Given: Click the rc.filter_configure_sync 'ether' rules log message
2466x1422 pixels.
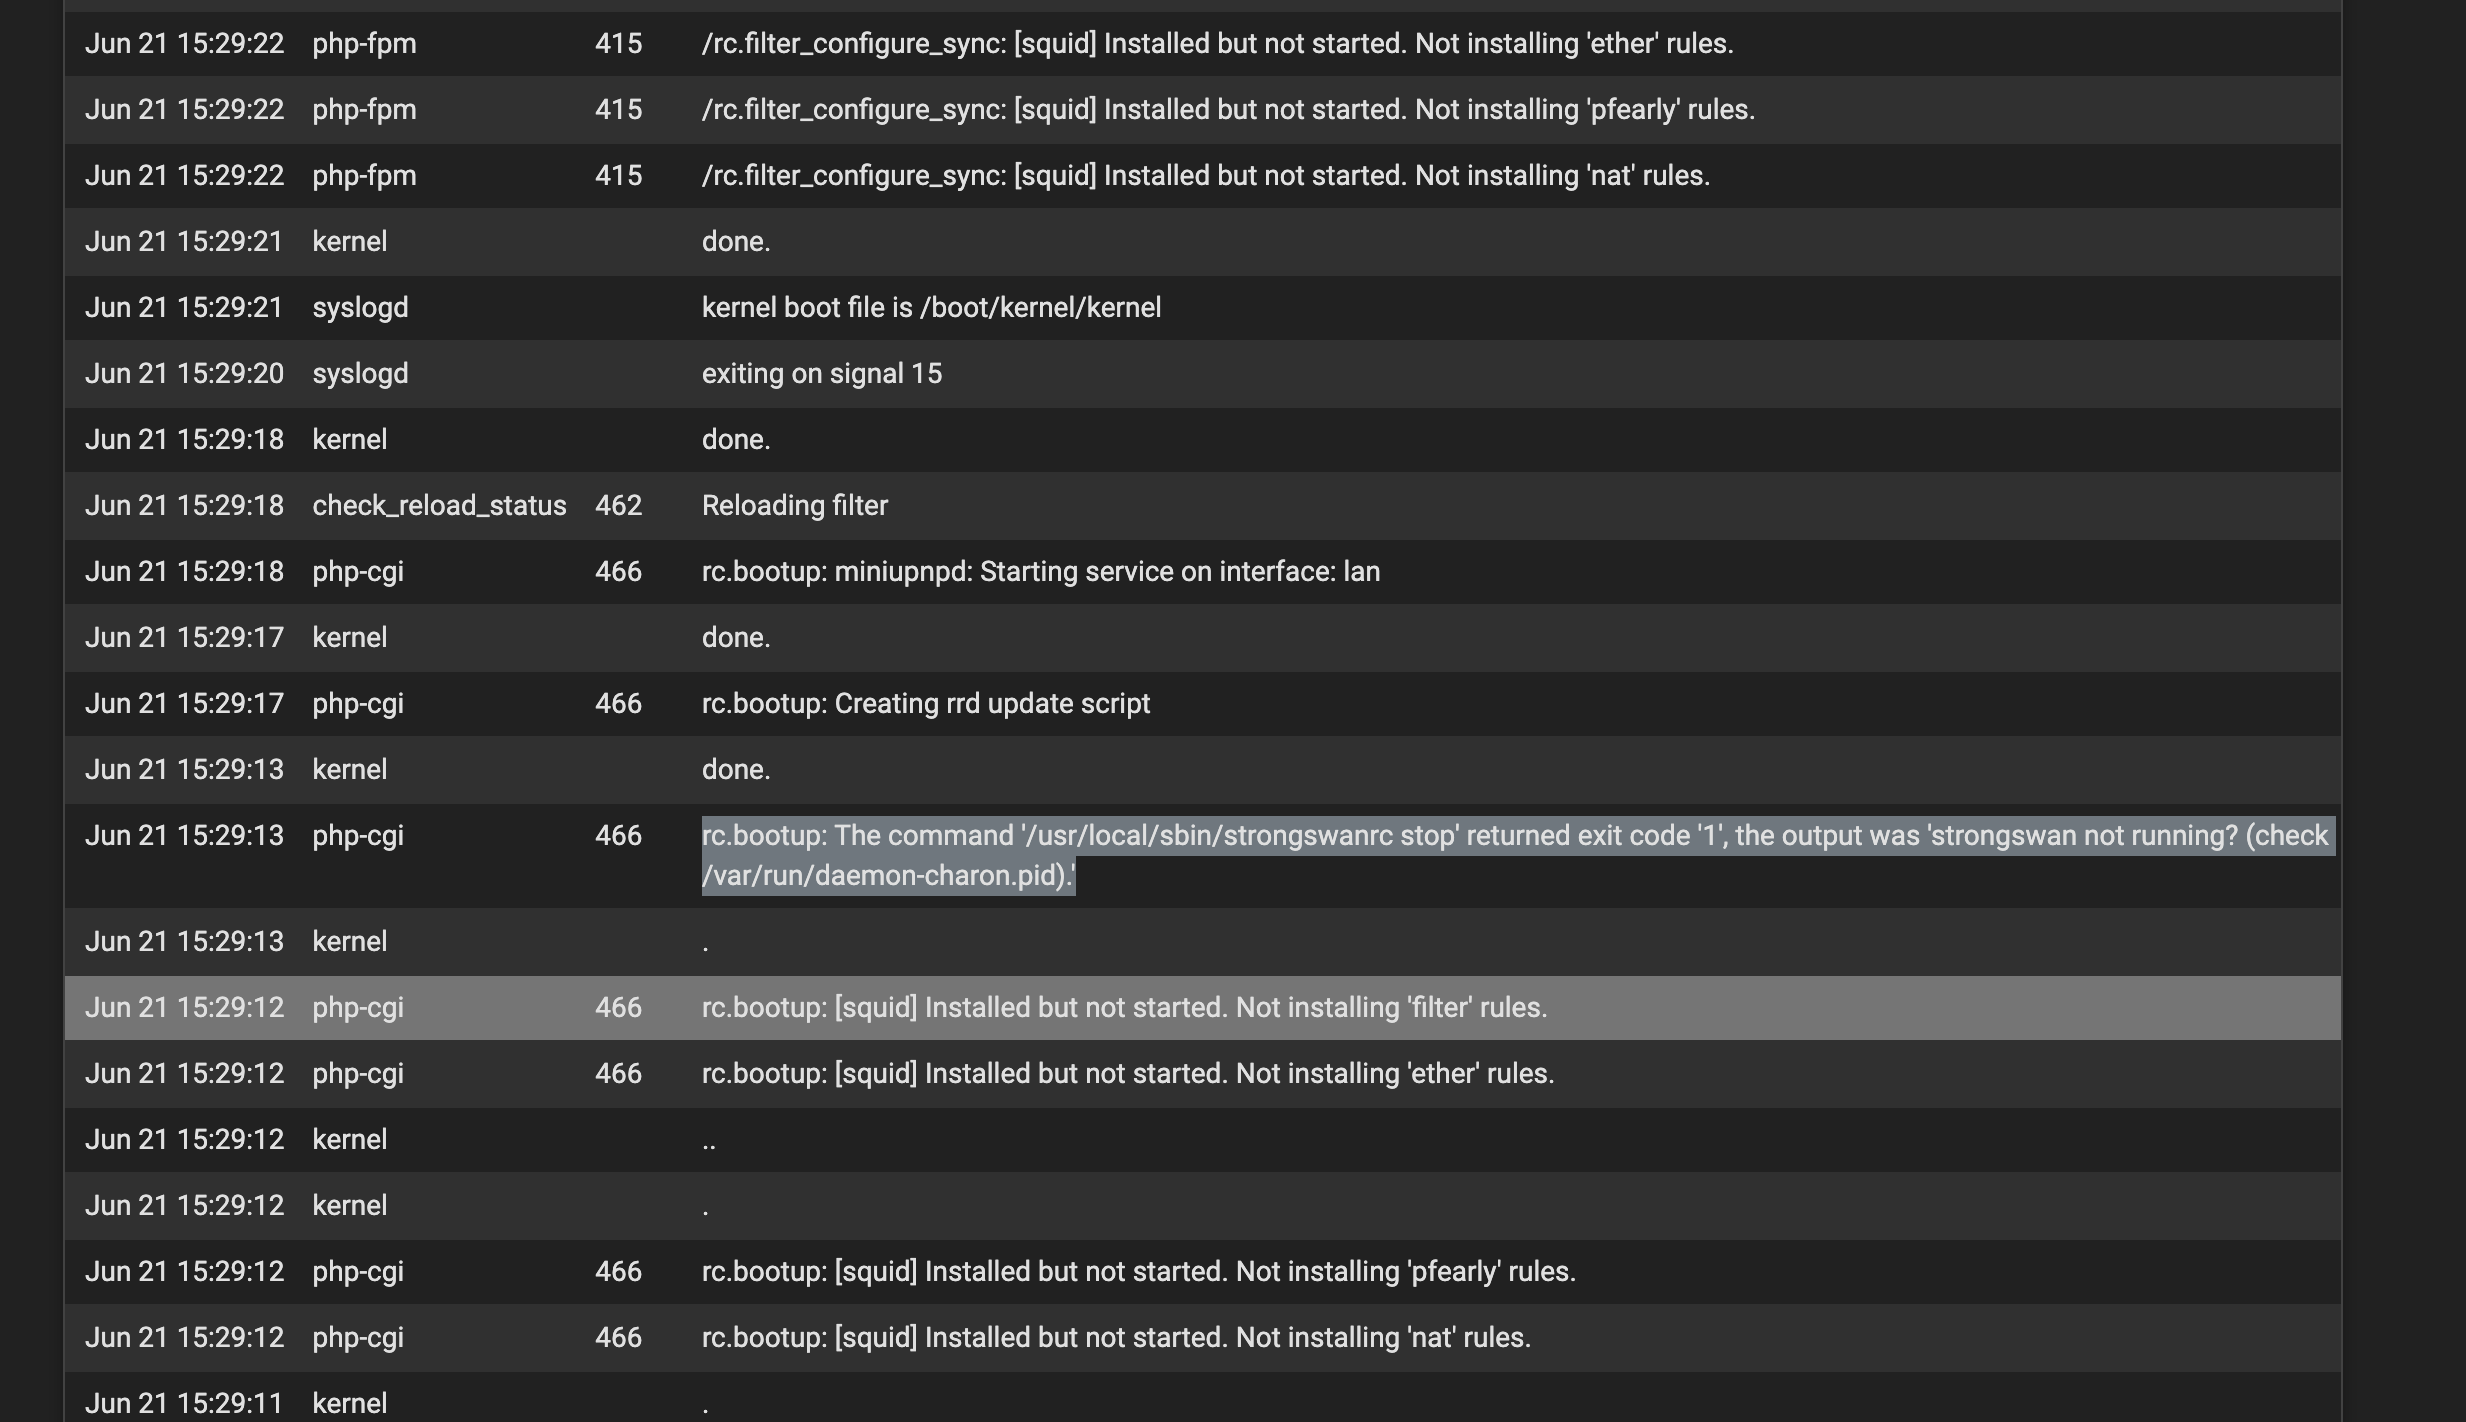Looking at the screenshot, I should point(1217,44).
